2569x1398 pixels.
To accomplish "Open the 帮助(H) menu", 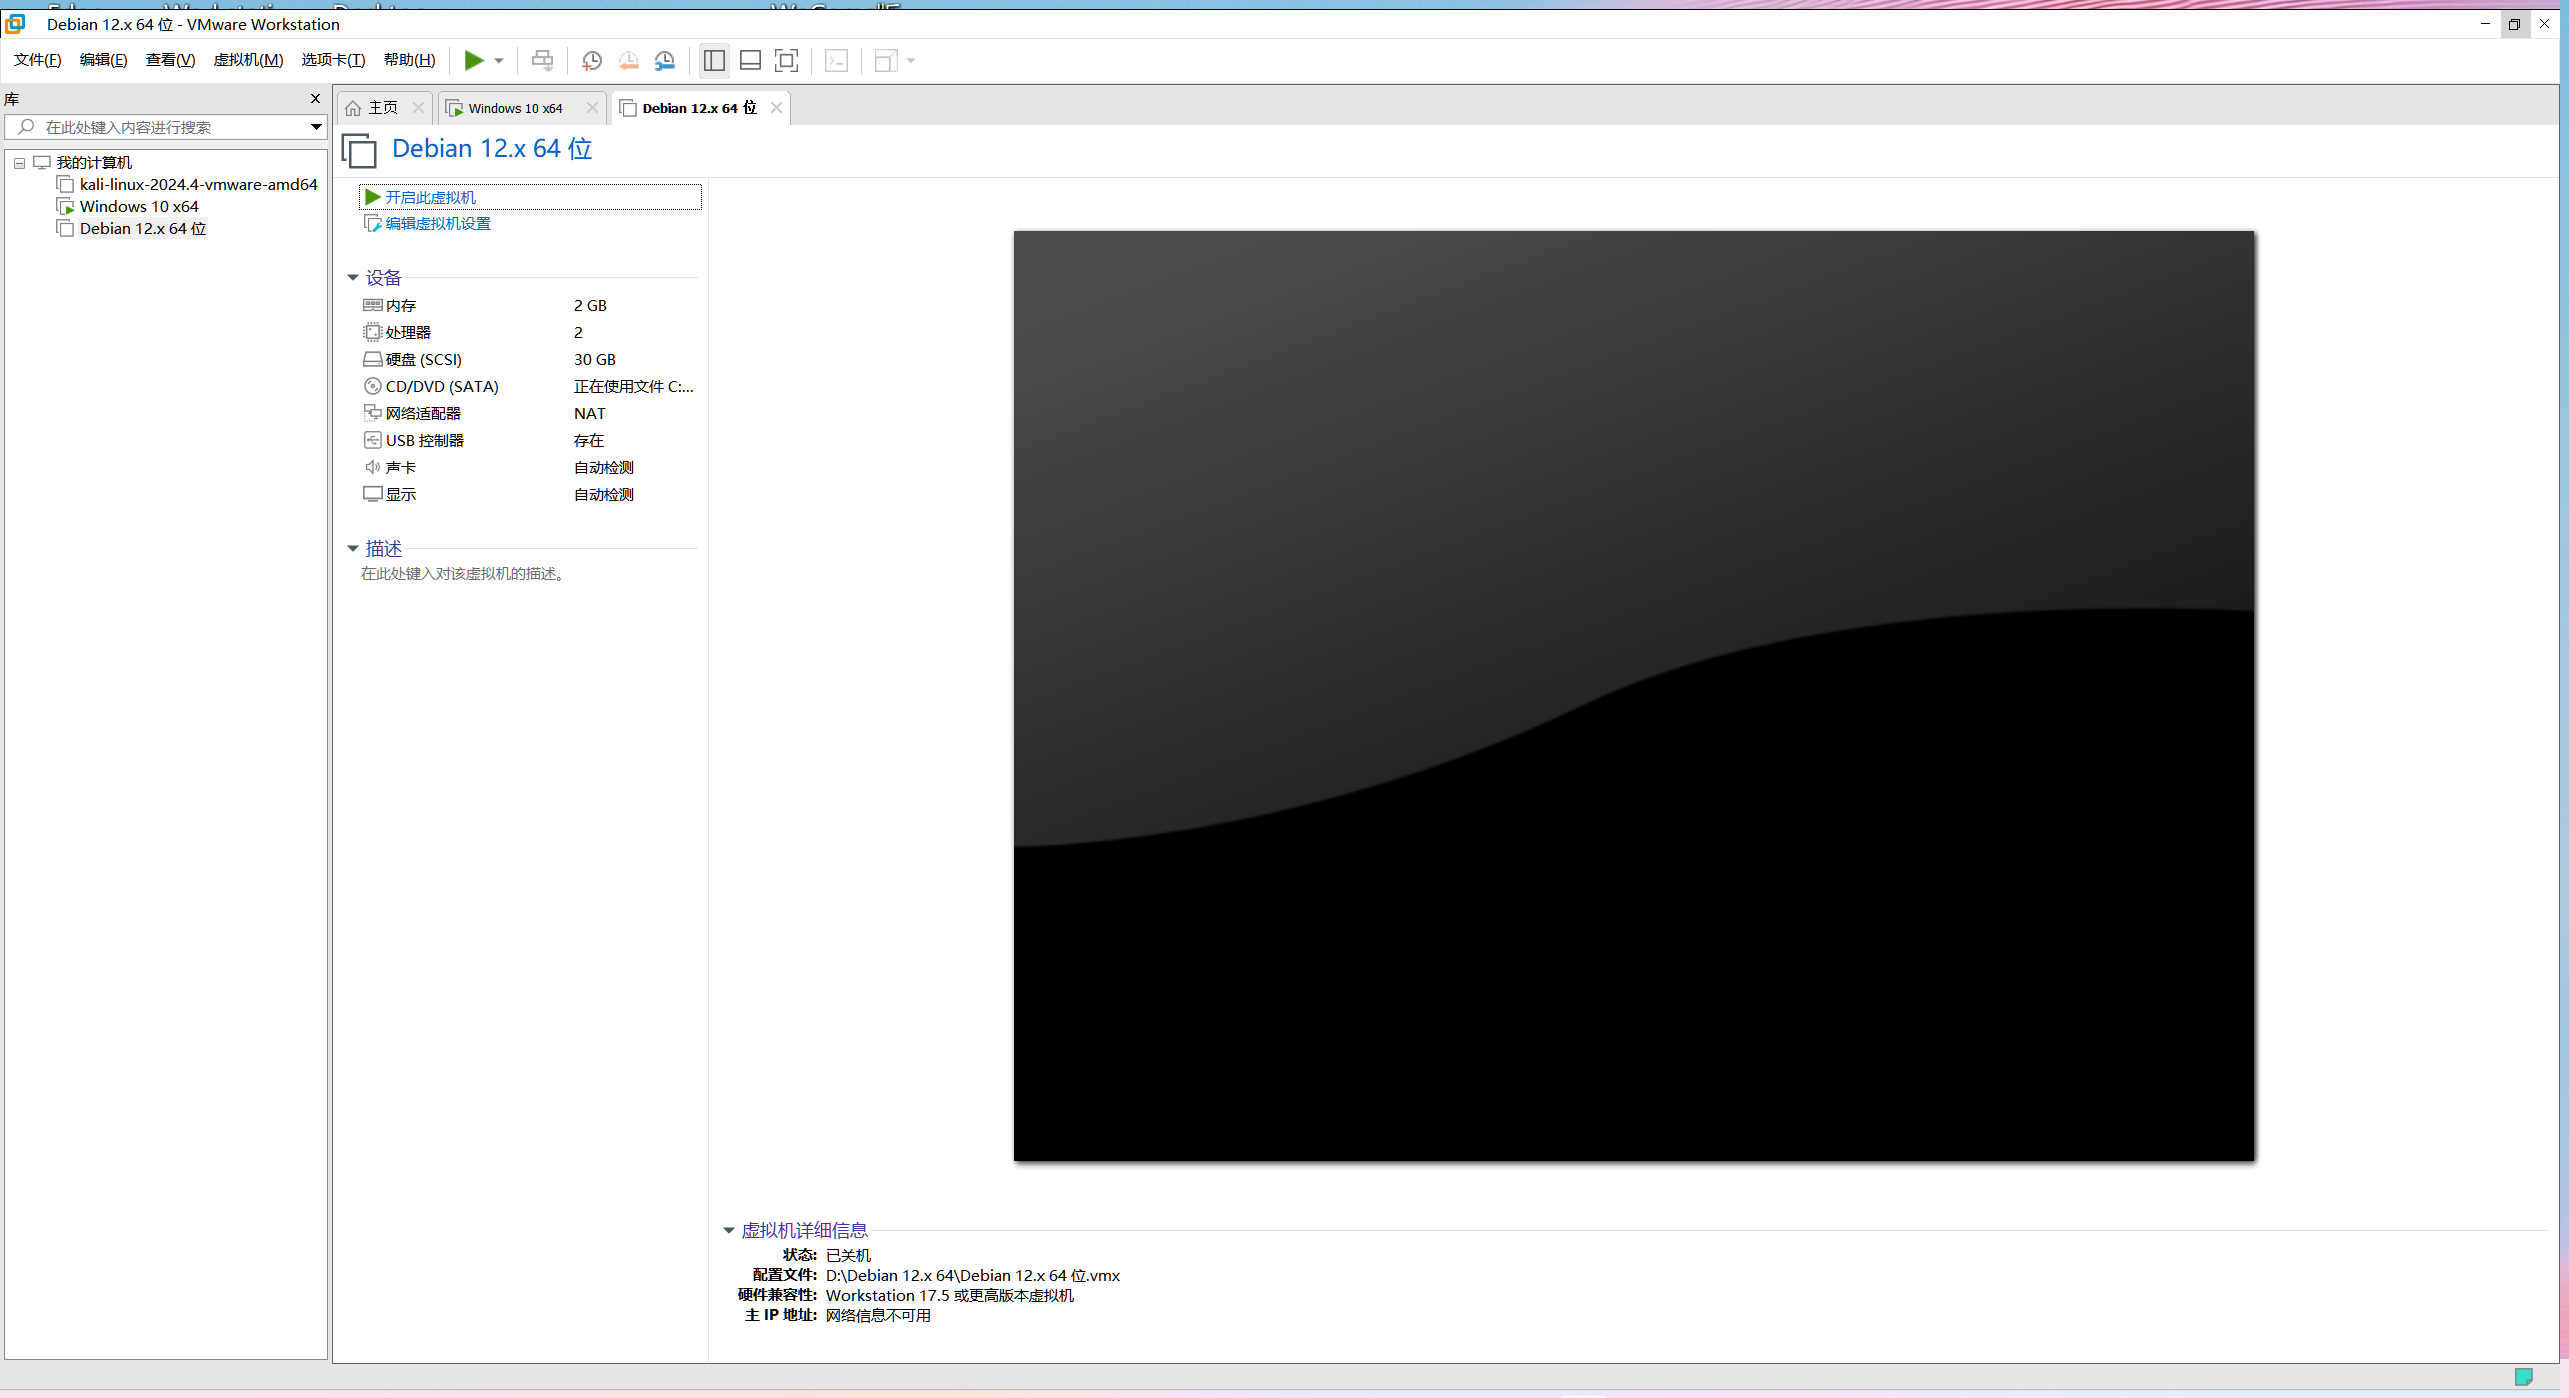I will 410,60.
